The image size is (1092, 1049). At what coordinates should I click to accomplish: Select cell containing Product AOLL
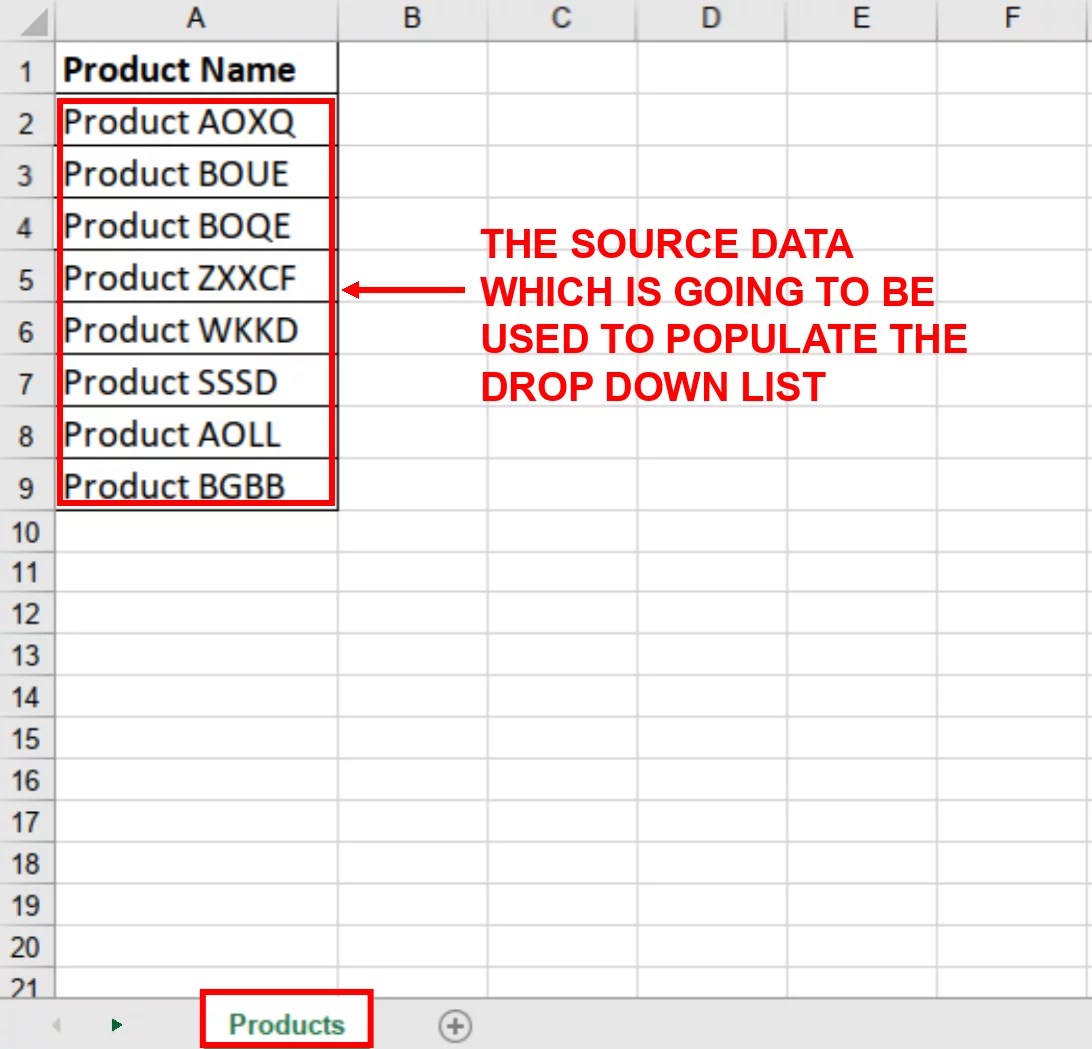pyautogui.click(x=197, y=434)
